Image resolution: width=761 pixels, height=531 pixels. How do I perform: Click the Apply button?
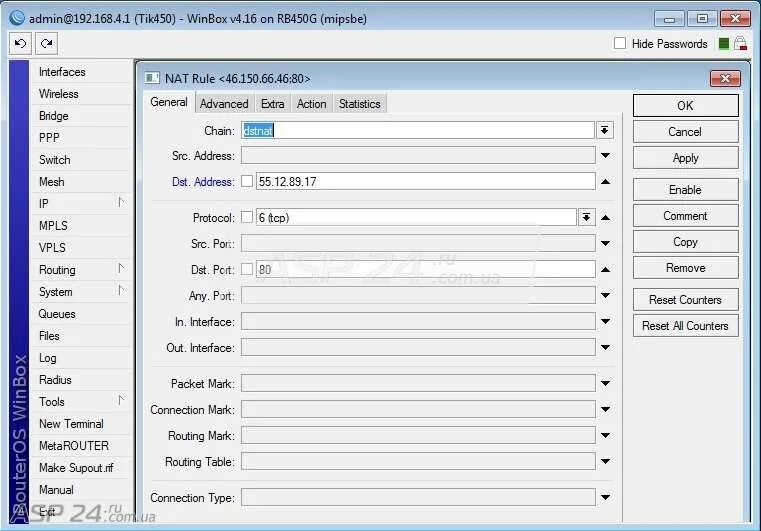[685, 158]
